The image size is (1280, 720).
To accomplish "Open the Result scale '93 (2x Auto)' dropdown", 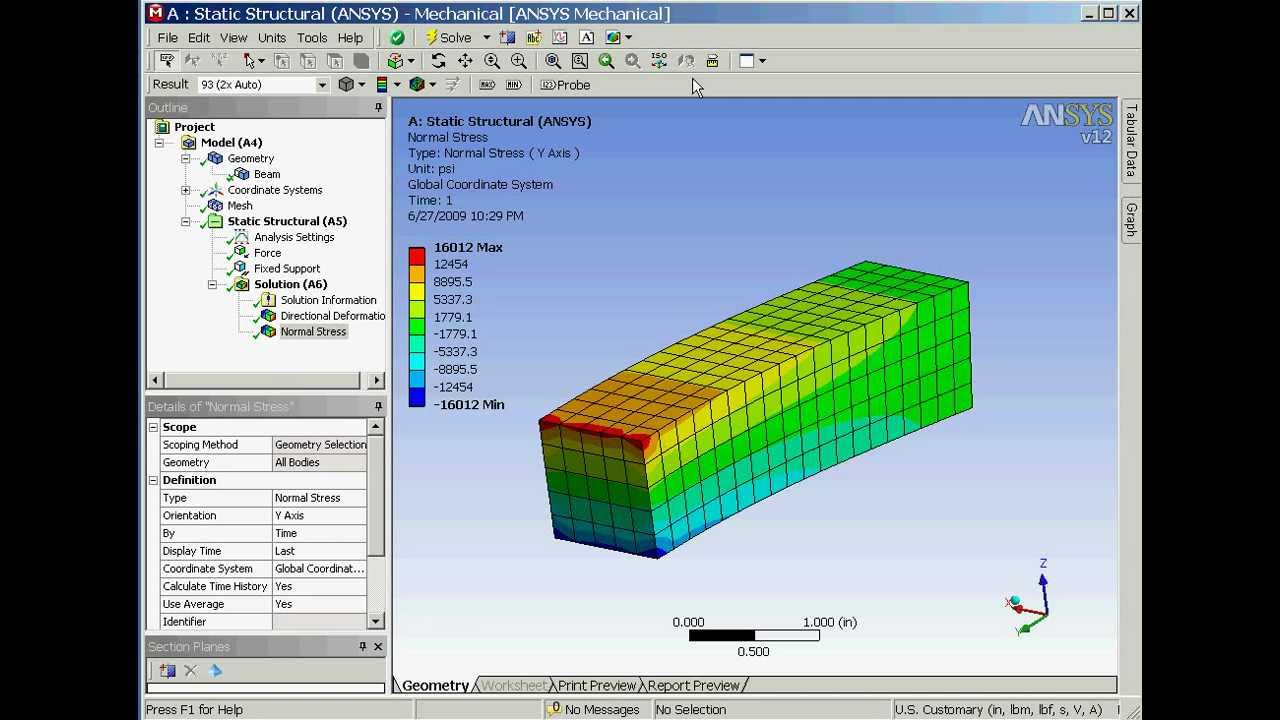I will pyautogui.click(x=321, y=85).
